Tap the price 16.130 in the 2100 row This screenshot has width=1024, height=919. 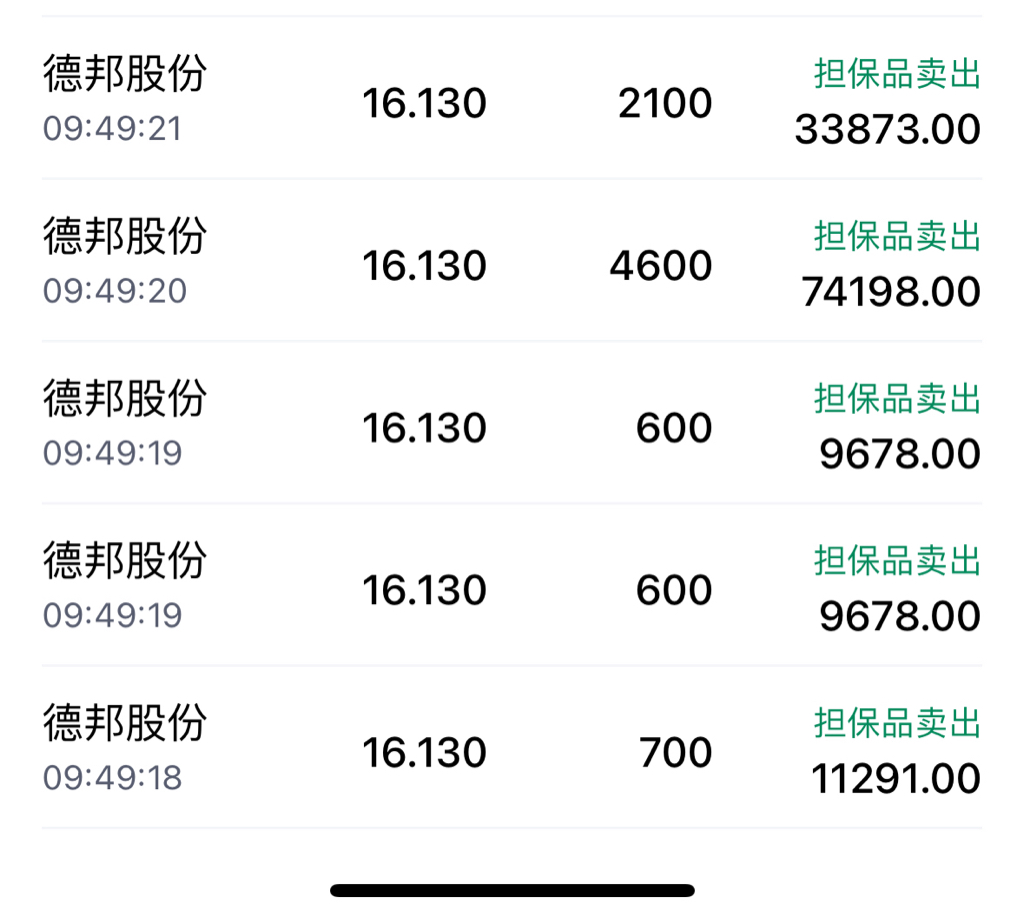(424, 103)
